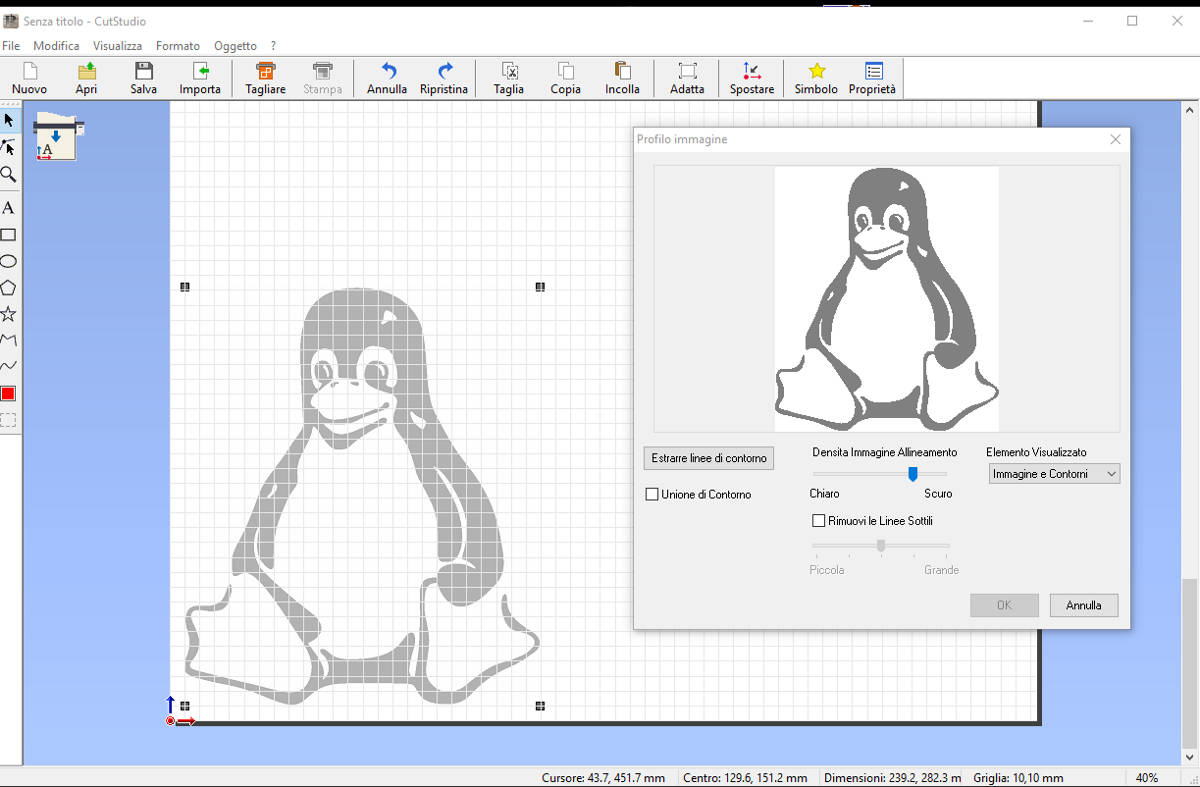Select the magnifier zoom tool
This screenshot has width=1200, height=787.
[x=8, y=174]
